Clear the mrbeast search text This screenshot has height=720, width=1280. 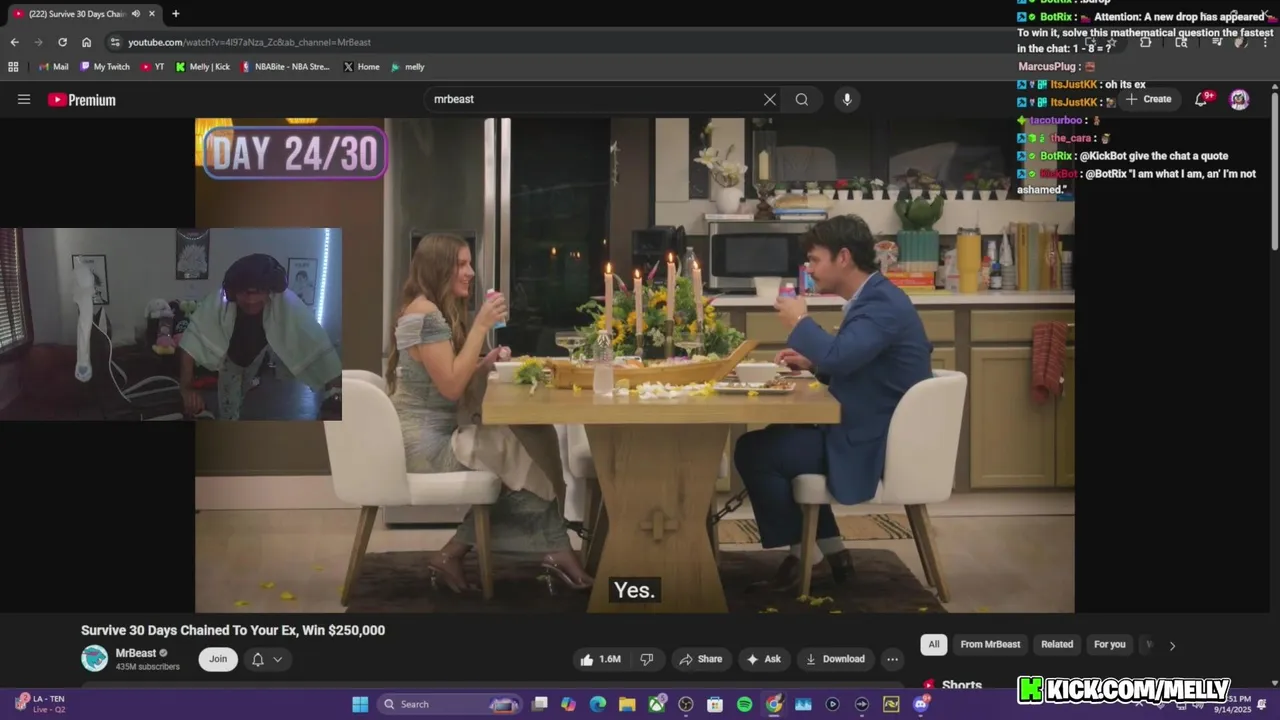[x=770, y=99]
